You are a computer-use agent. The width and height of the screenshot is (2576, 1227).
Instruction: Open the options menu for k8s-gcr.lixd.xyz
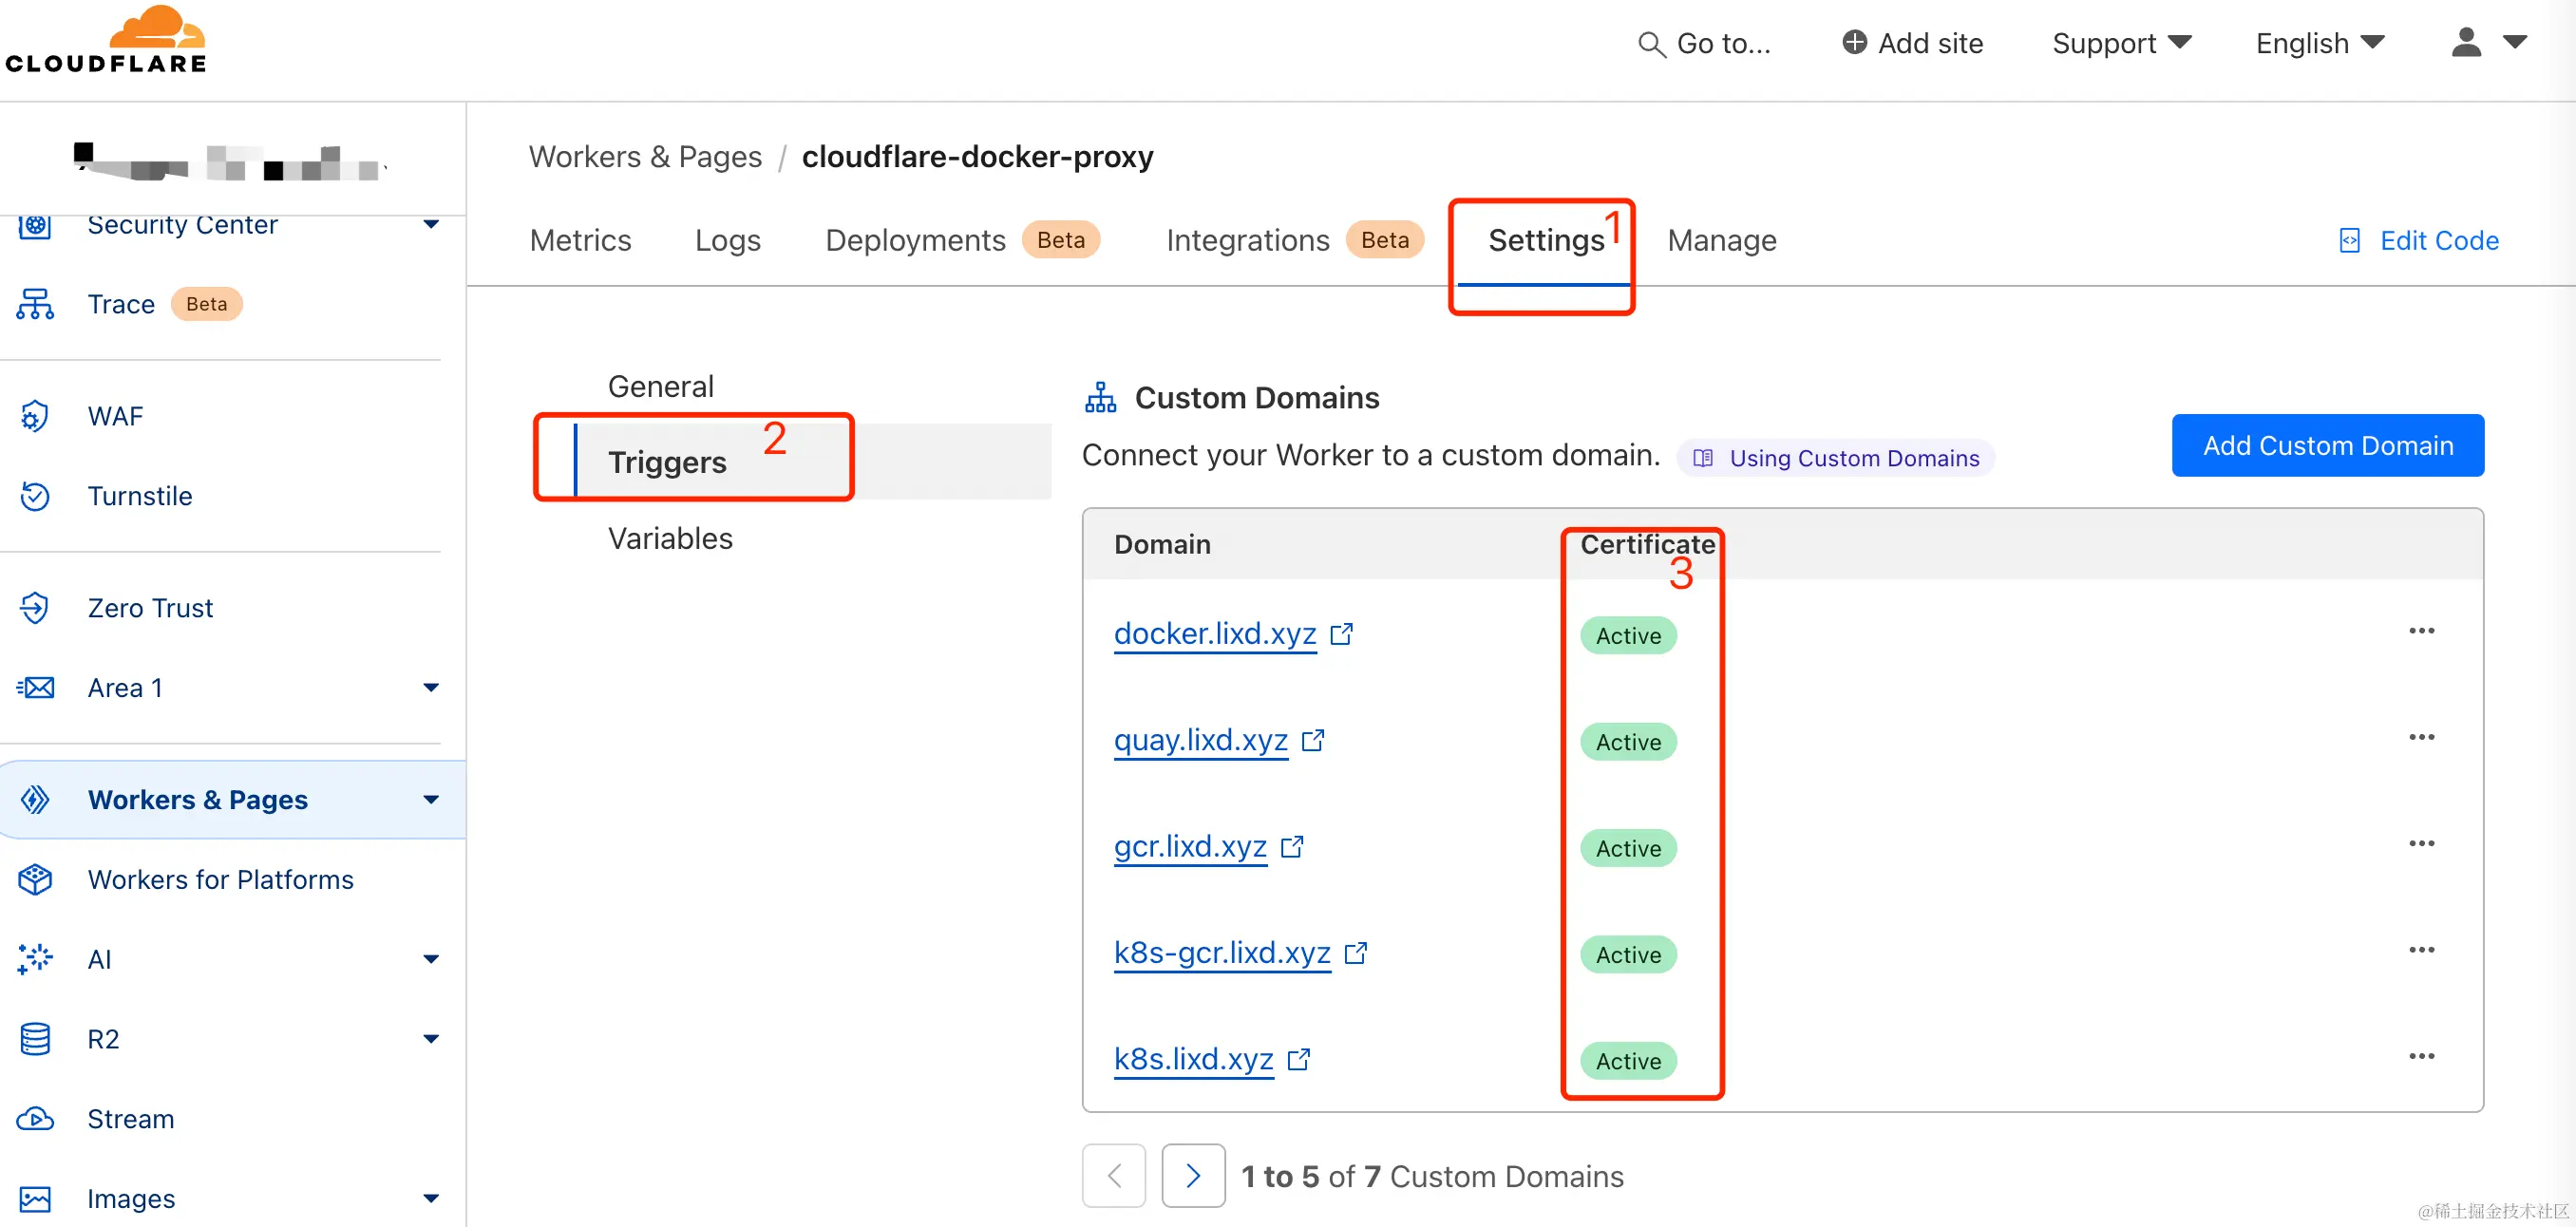(2421, 950)
